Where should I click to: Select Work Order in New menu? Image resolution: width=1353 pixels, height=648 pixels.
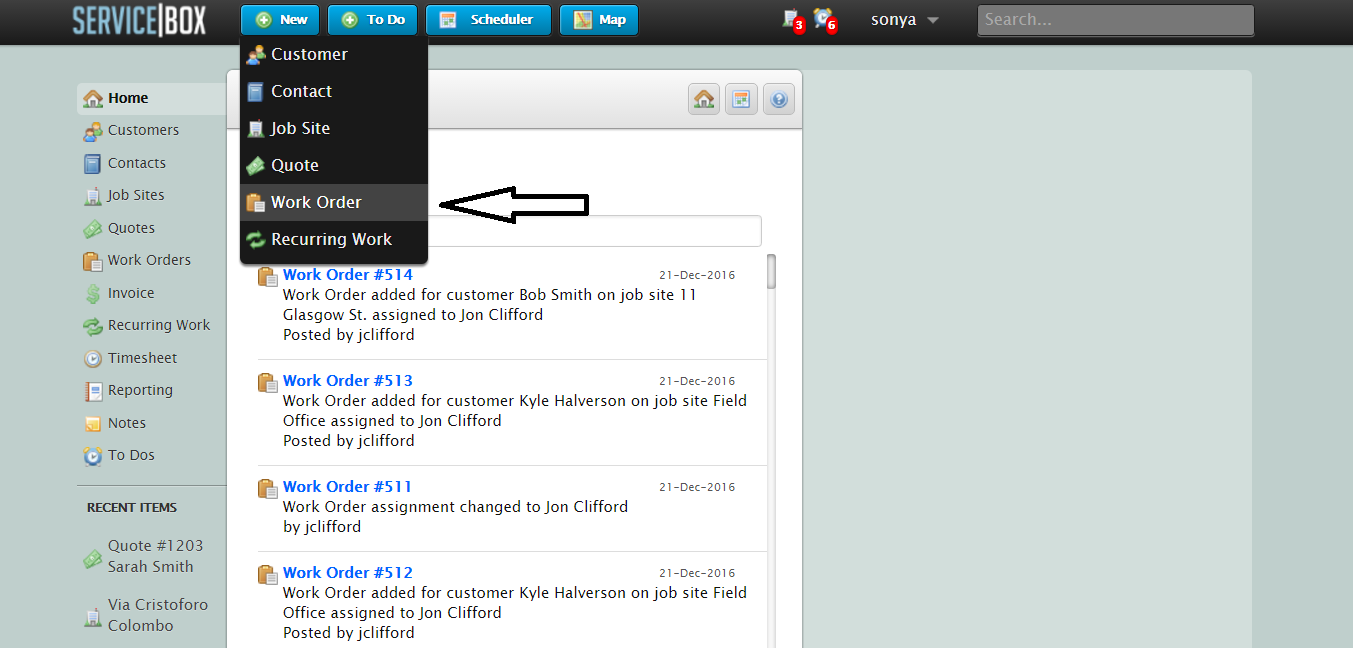point(334,202)
